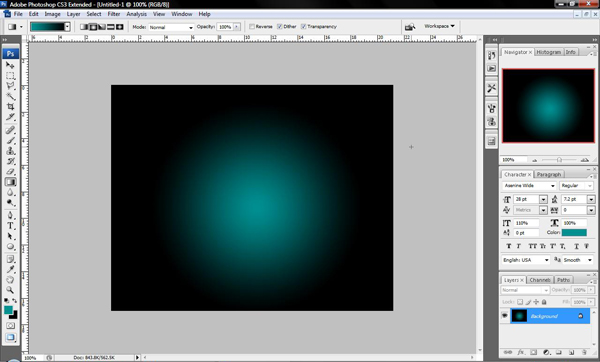
Task: Select the Notes tool
Action: 10,259
